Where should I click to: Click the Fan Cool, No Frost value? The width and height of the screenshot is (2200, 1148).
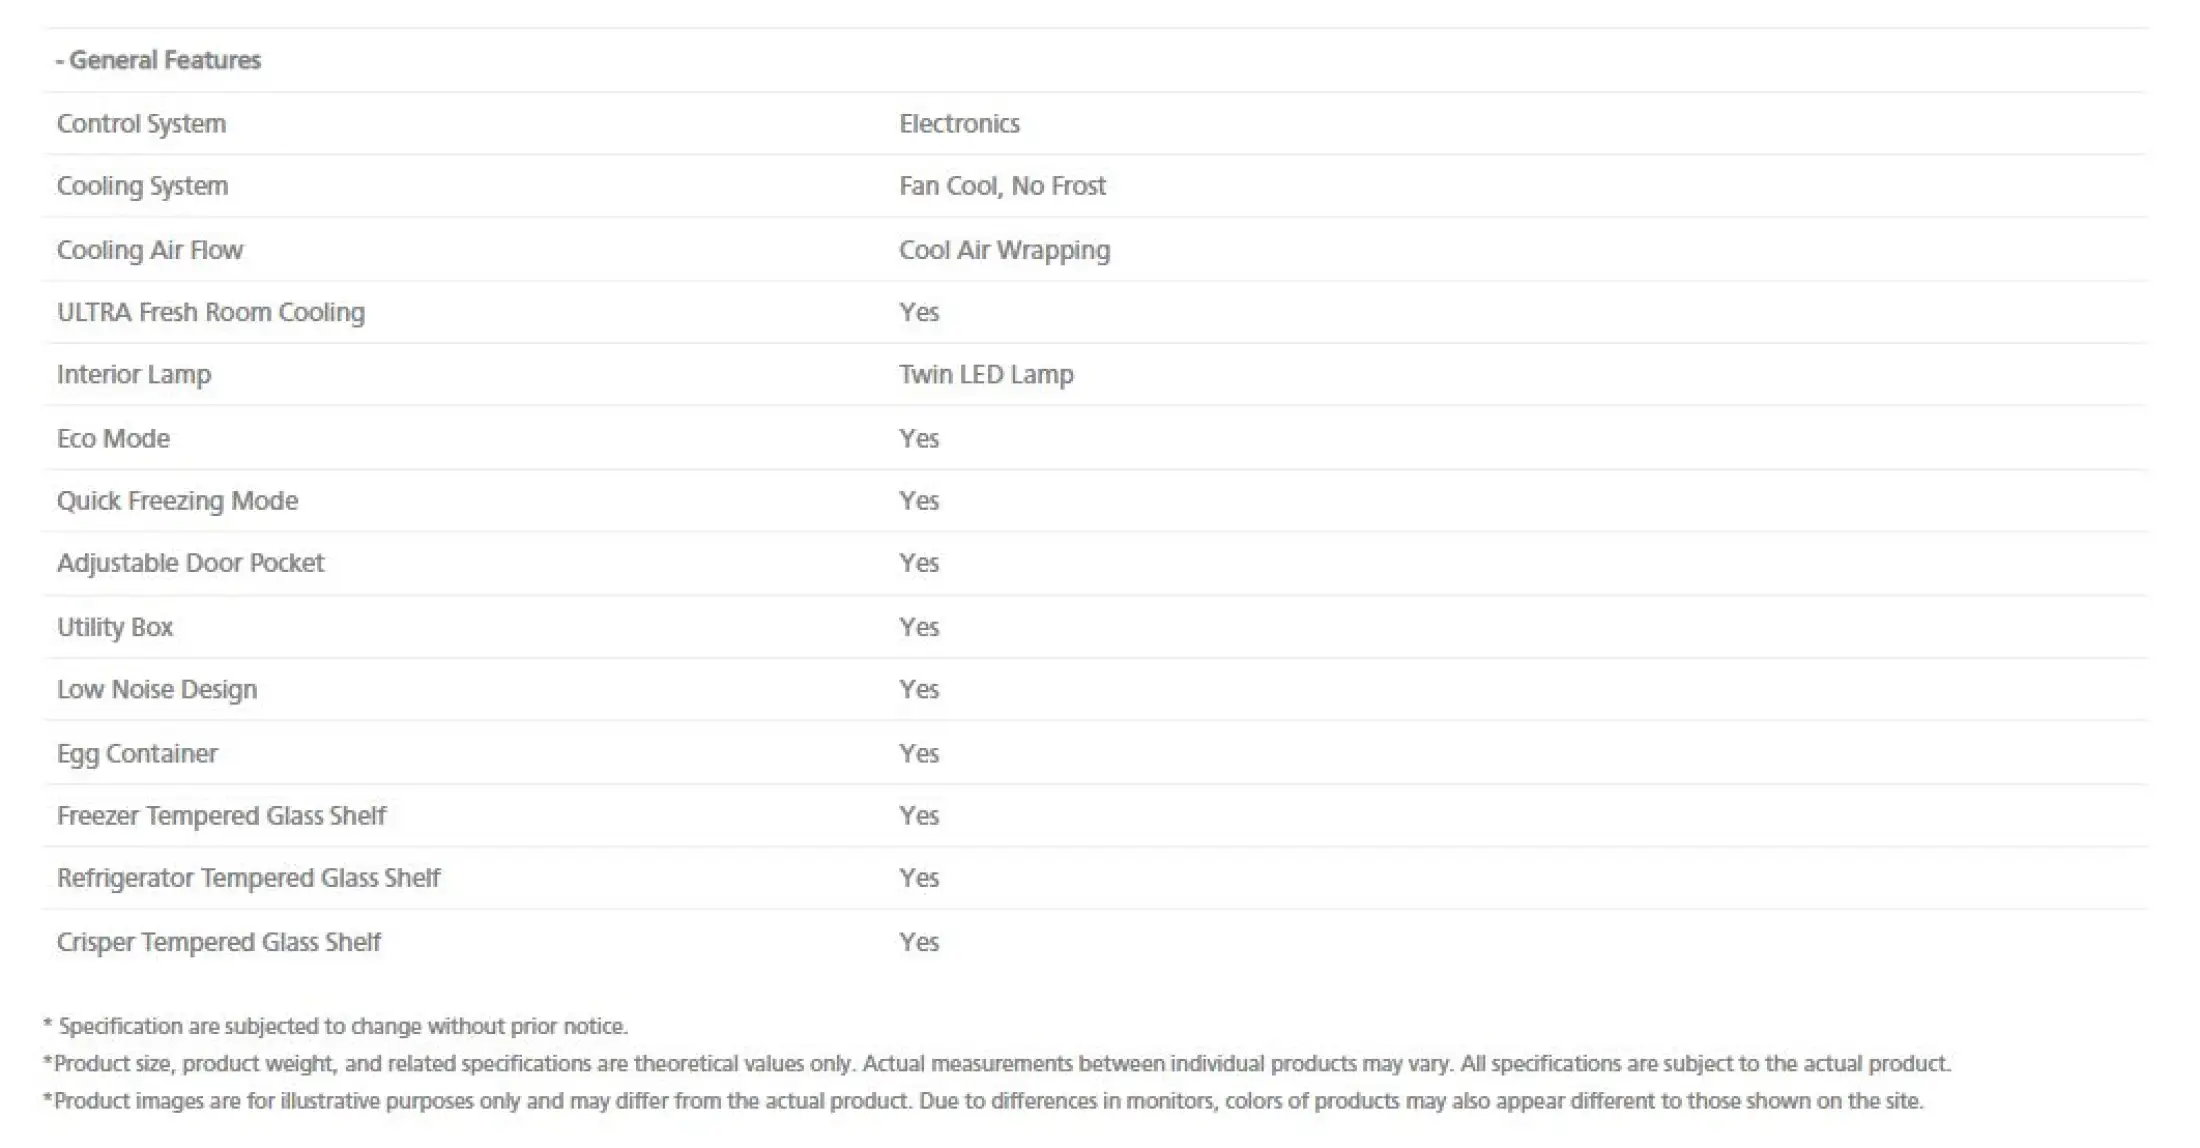[1002, 186]
